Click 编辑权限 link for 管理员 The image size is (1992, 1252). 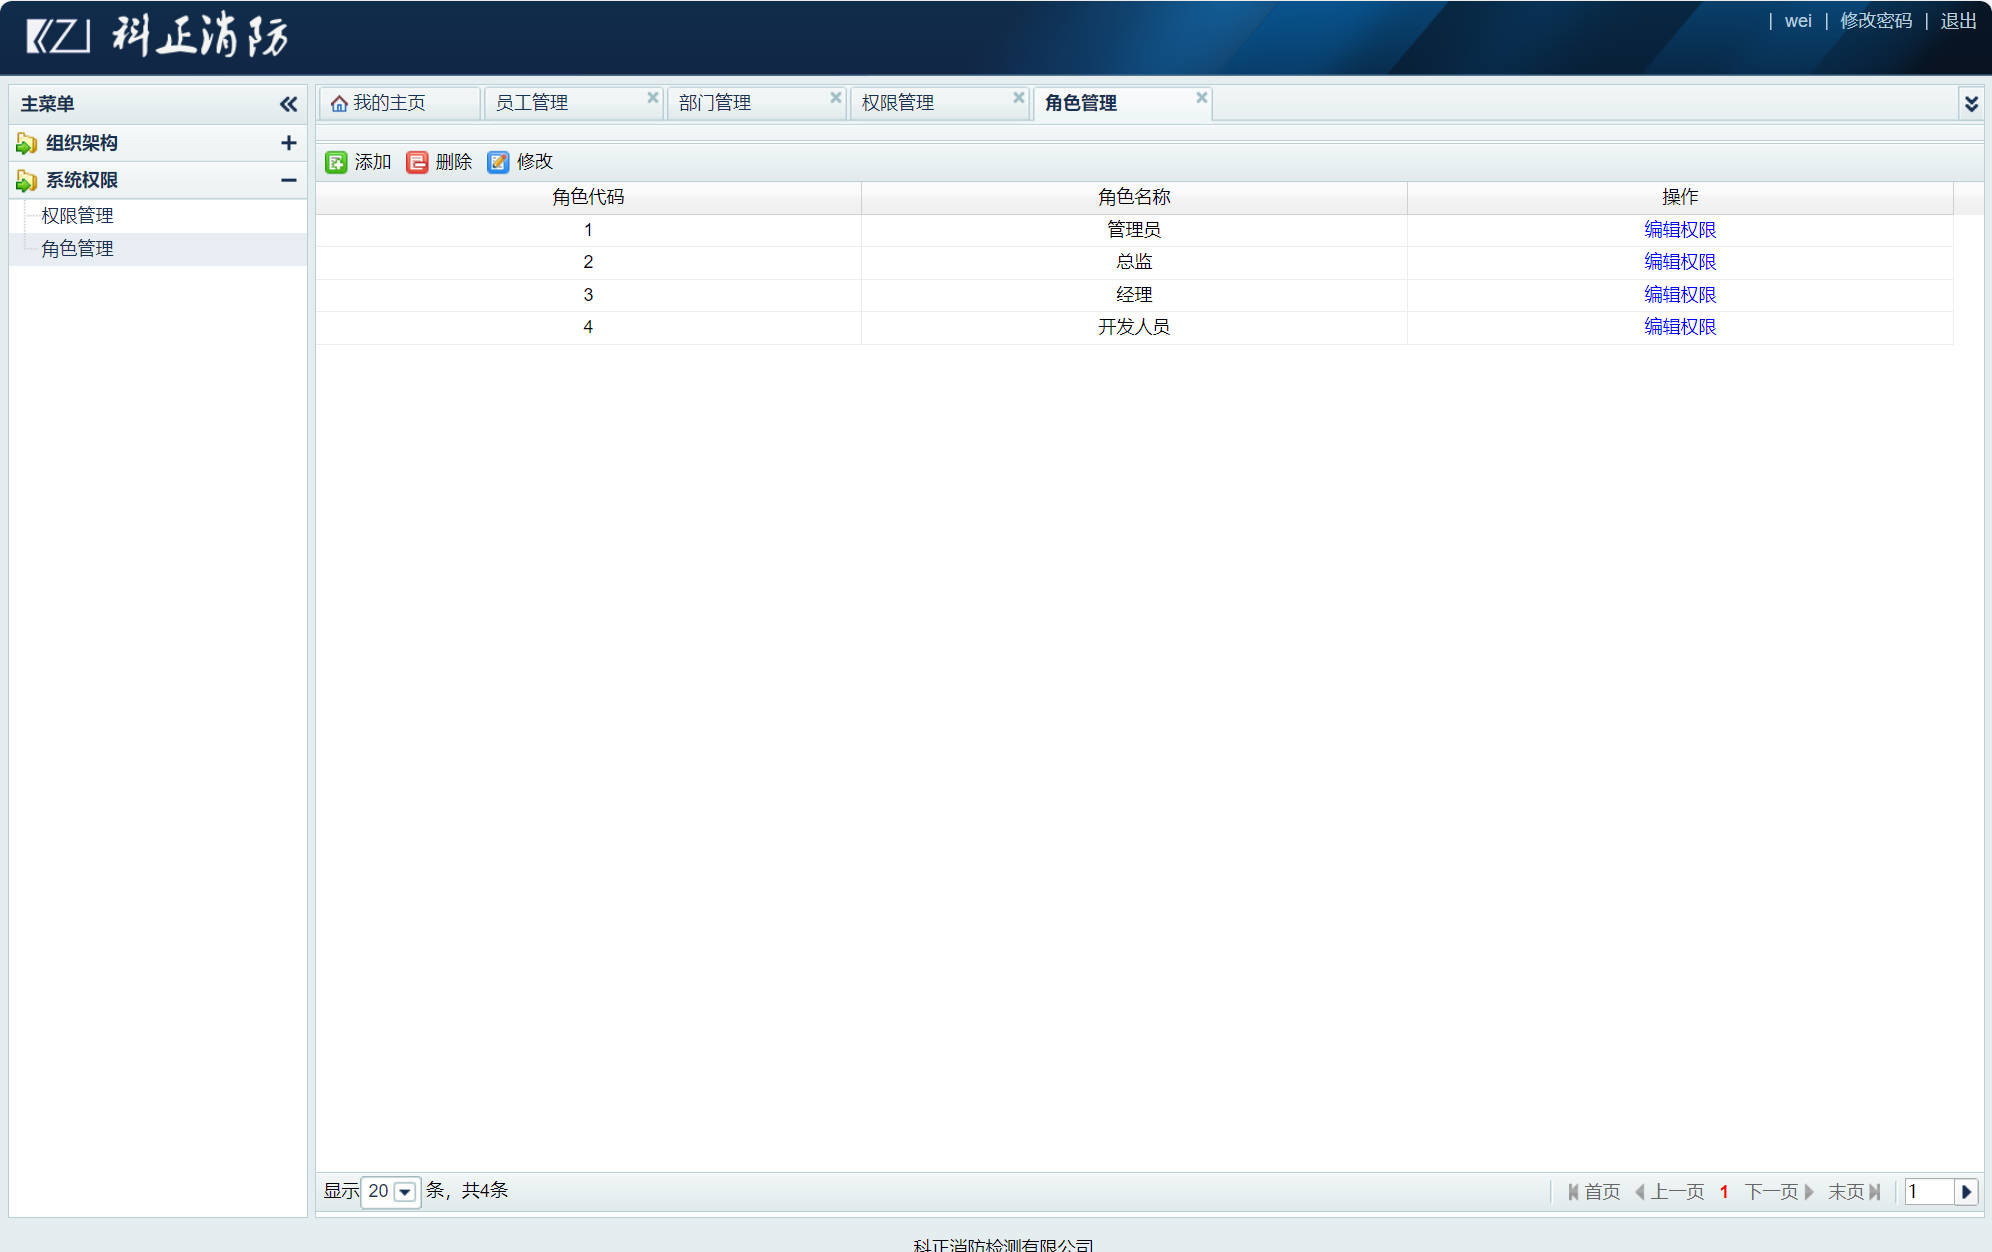[1679, 230]
